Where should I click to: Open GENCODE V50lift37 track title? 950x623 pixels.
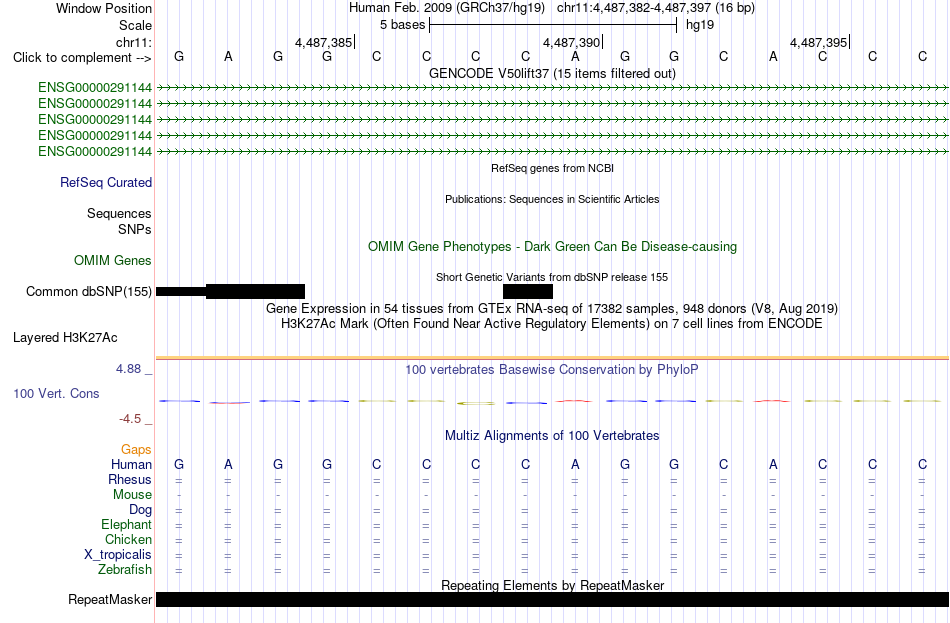coord(552,73)
